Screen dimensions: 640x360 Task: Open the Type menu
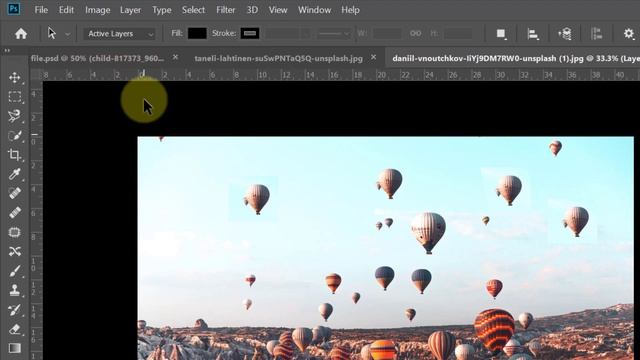162,10
